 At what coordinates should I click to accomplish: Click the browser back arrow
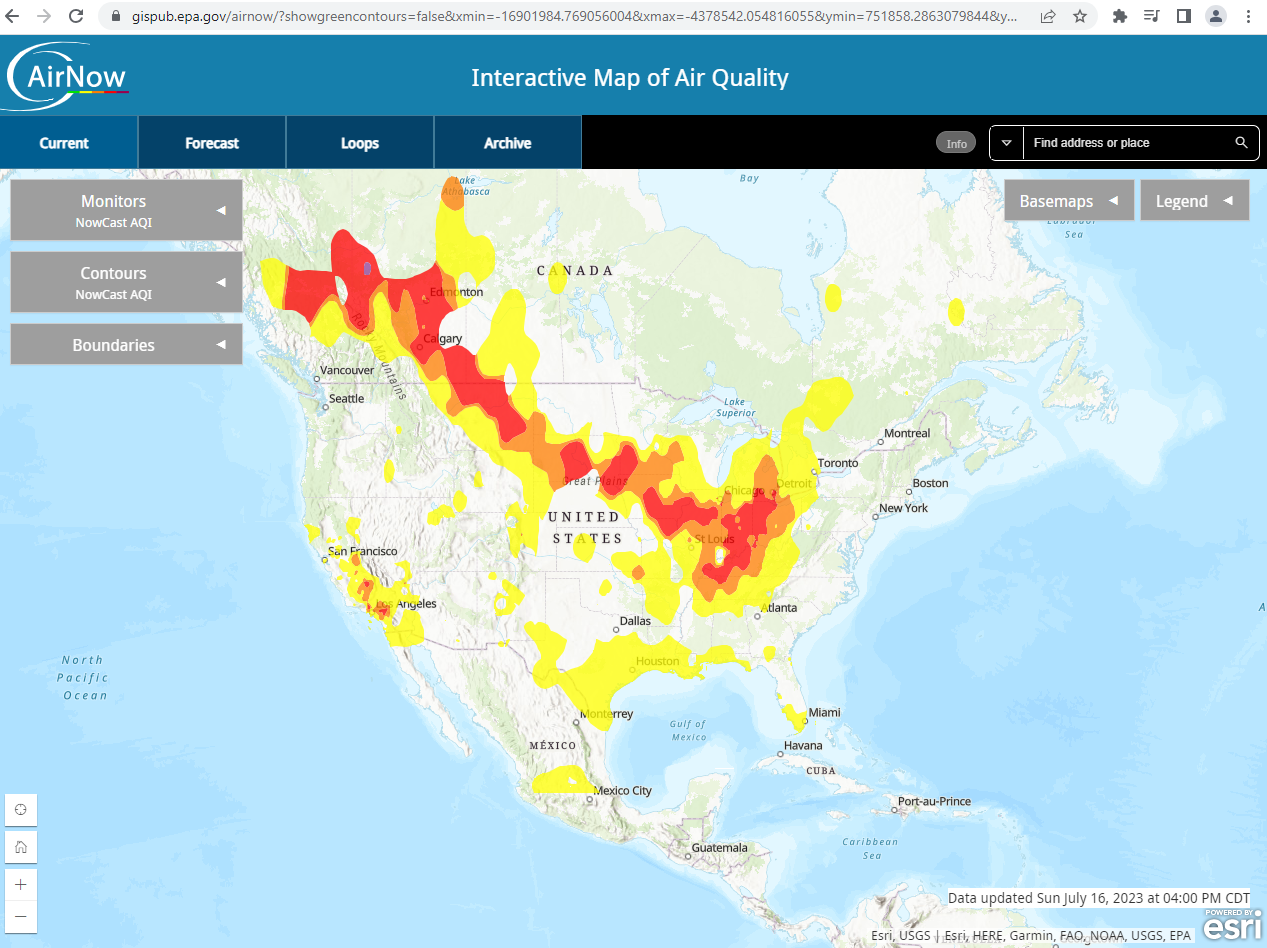click(14, 16)
